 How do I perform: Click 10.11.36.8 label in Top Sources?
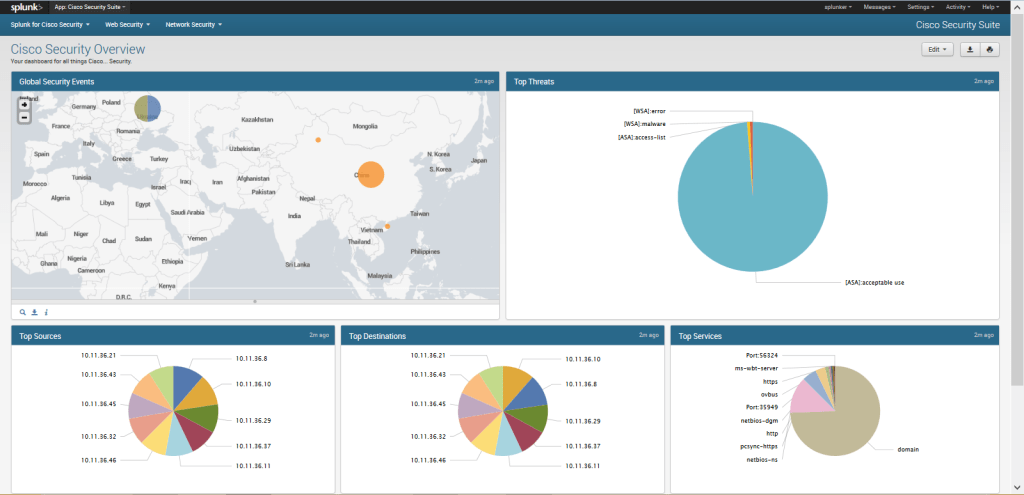point(251,359)
